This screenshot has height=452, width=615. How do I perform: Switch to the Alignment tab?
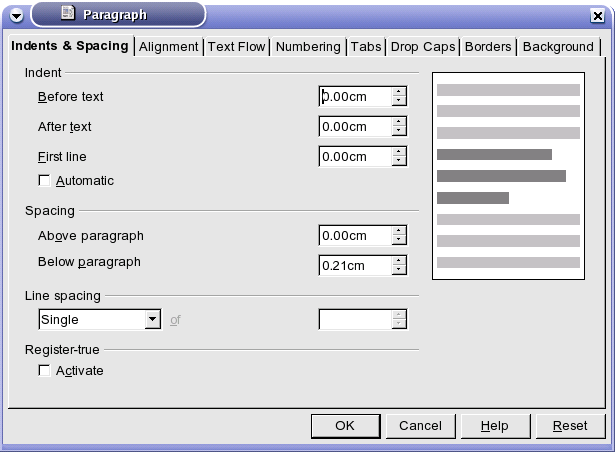click(169, 47)
